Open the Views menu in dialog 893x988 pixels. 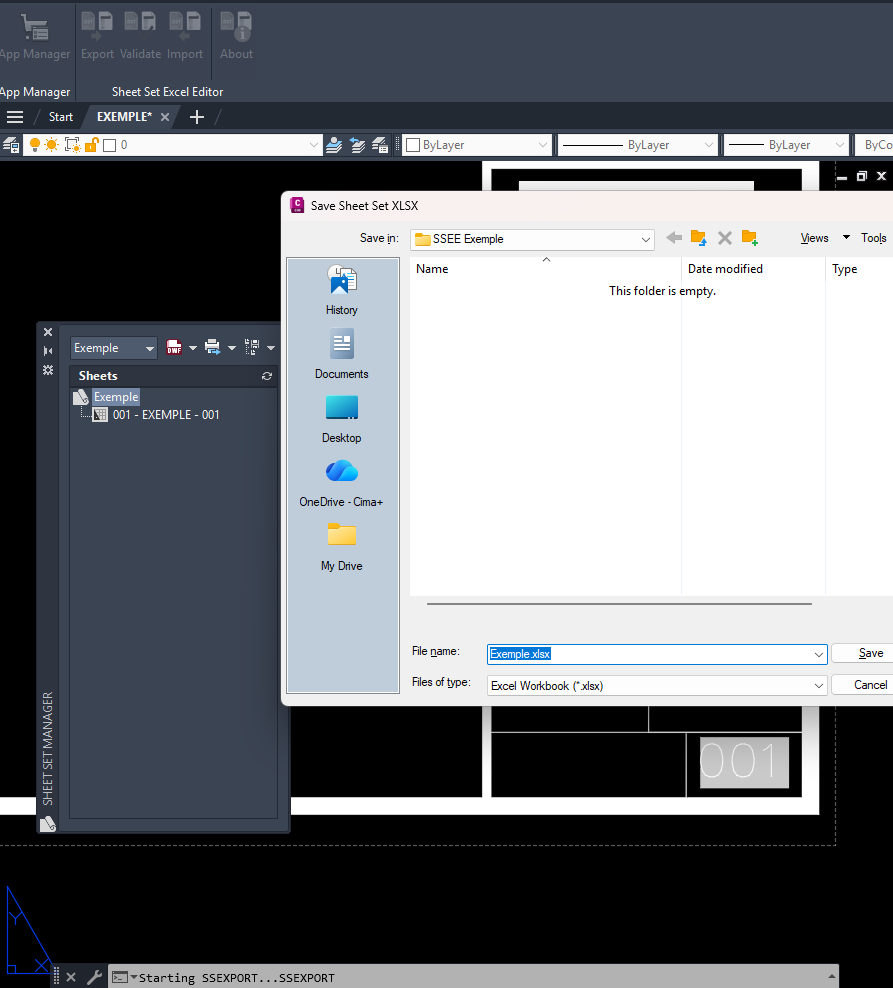[x=814, y=238]
